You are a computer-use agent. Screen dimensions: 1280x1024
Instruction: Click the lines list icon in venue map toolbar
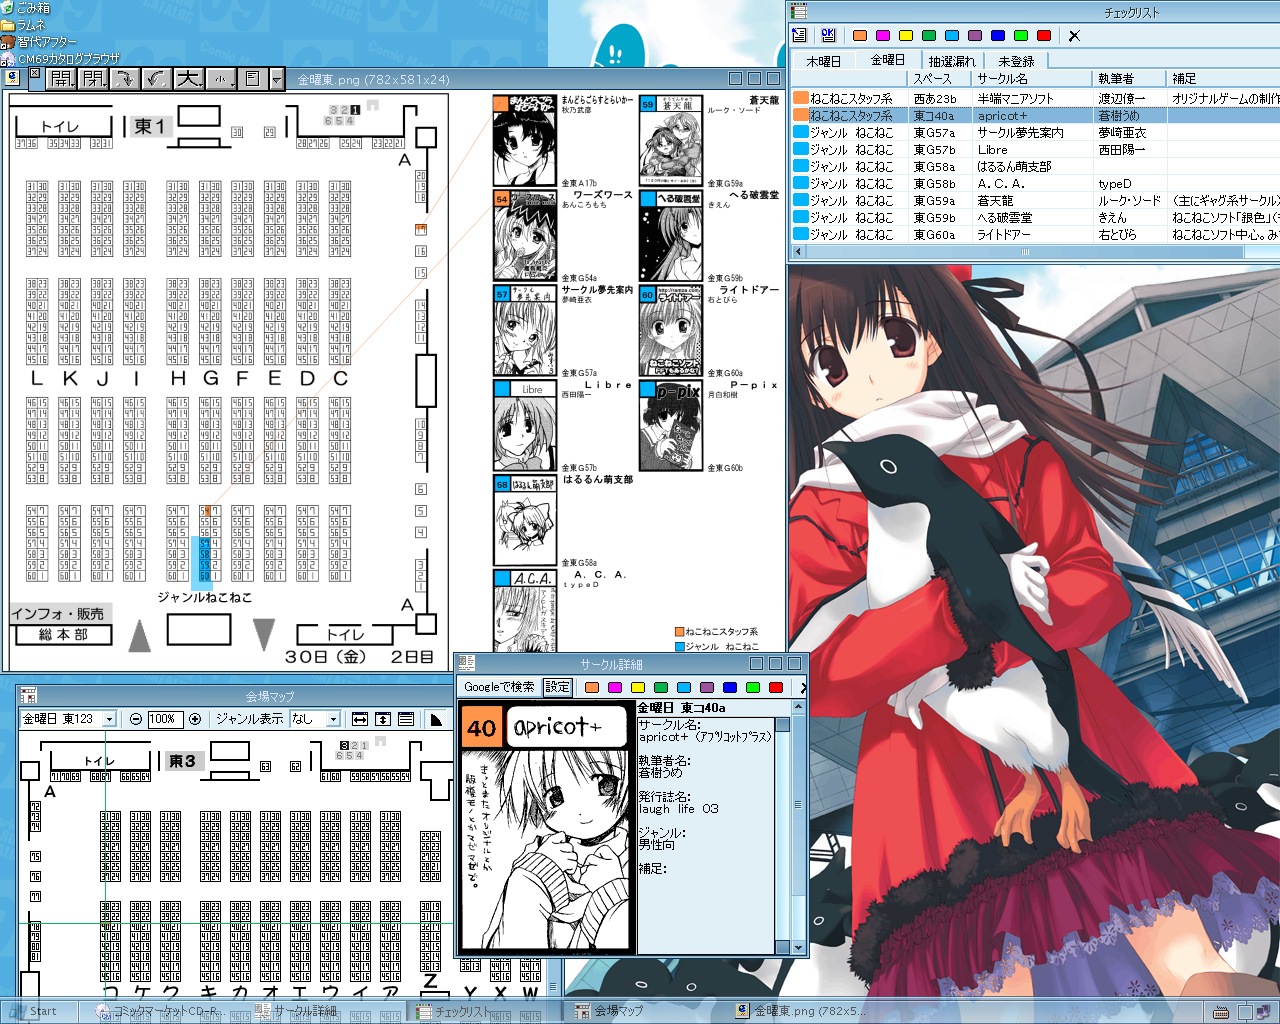tap(406, 719)
